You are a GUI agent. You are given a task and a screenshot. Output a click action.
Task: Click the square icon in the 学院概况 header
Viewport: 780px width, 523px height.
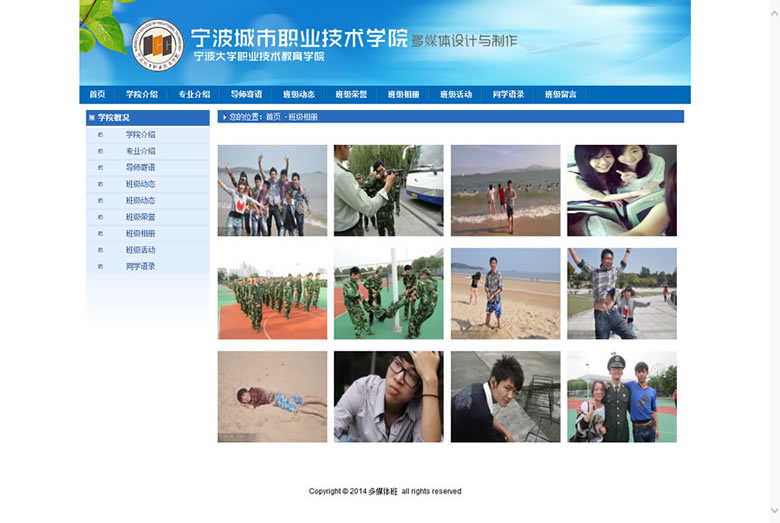point(92,117)
